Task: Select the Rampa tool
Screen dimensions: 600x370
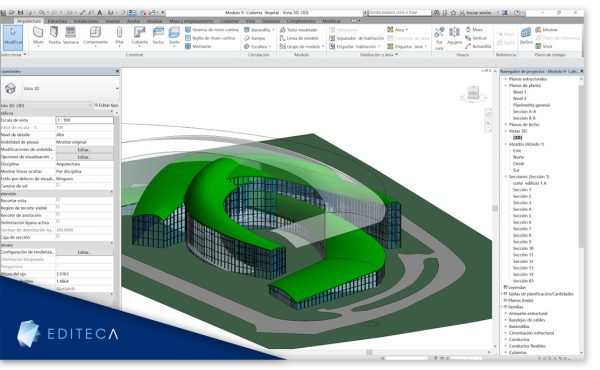Action: 254,38
